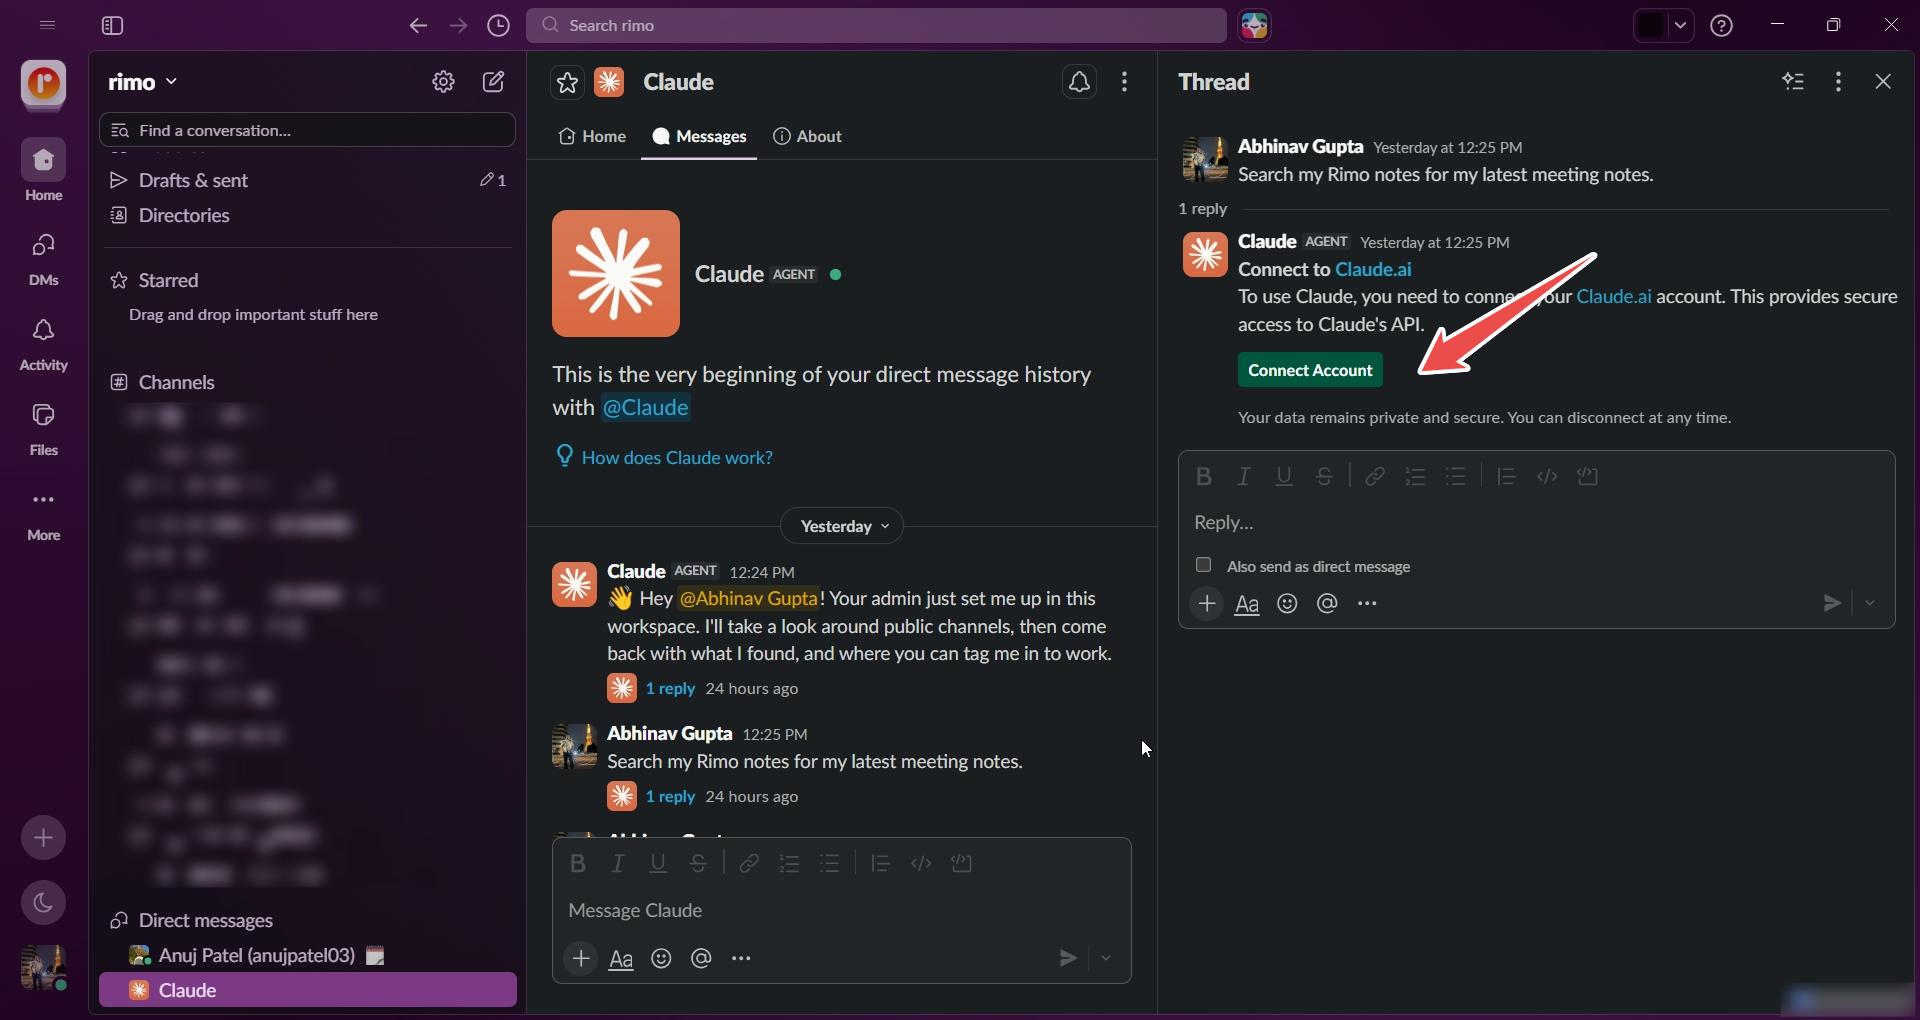The image size is (1920, 1020).
Task: Open send options arrow in Message Claude
Action: (1106, 958)
